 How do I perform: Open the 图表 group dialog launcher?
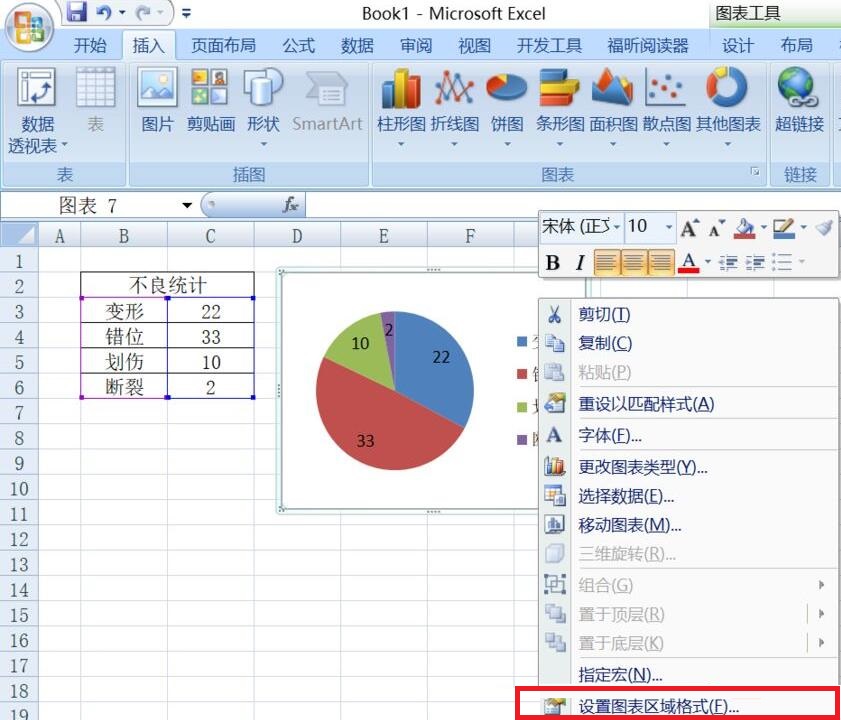click(755, 172)
